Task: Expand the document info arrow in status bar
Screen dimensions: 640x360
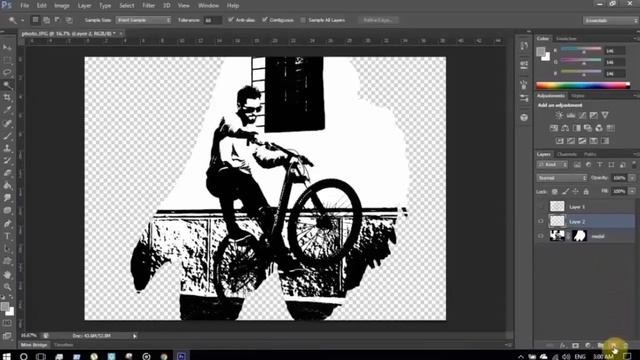Action: click(134, 336)
